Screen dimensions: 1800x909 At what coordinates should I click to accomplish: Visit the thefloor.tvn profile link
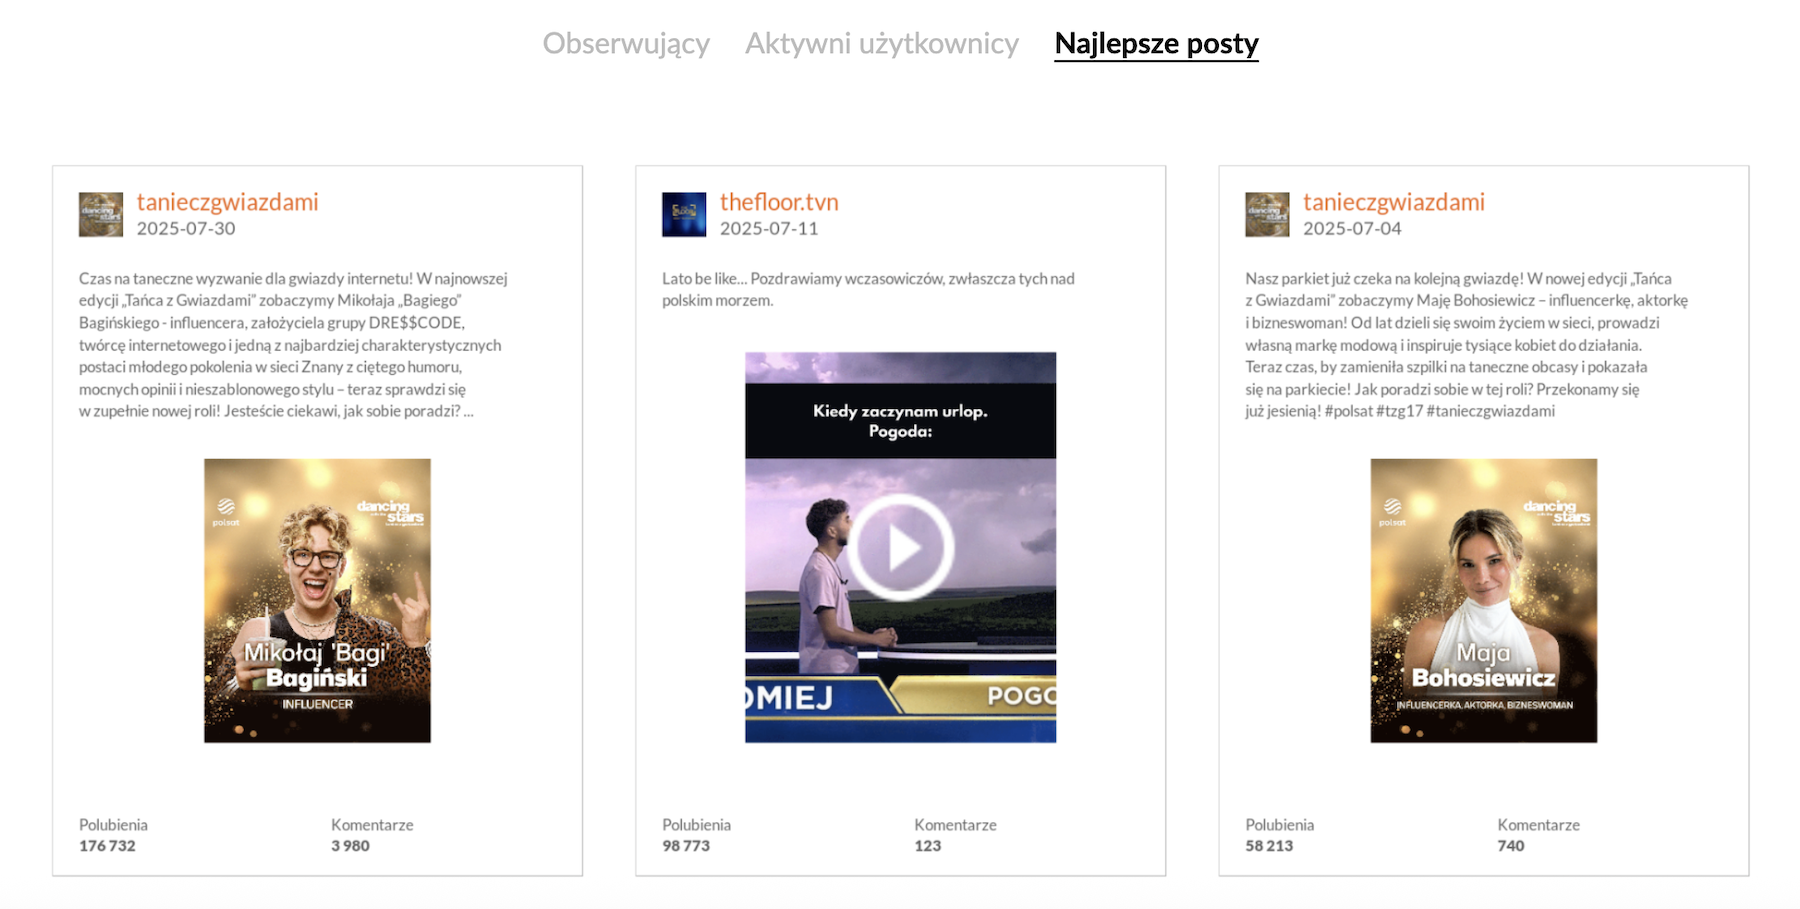(x=779, y=202)
